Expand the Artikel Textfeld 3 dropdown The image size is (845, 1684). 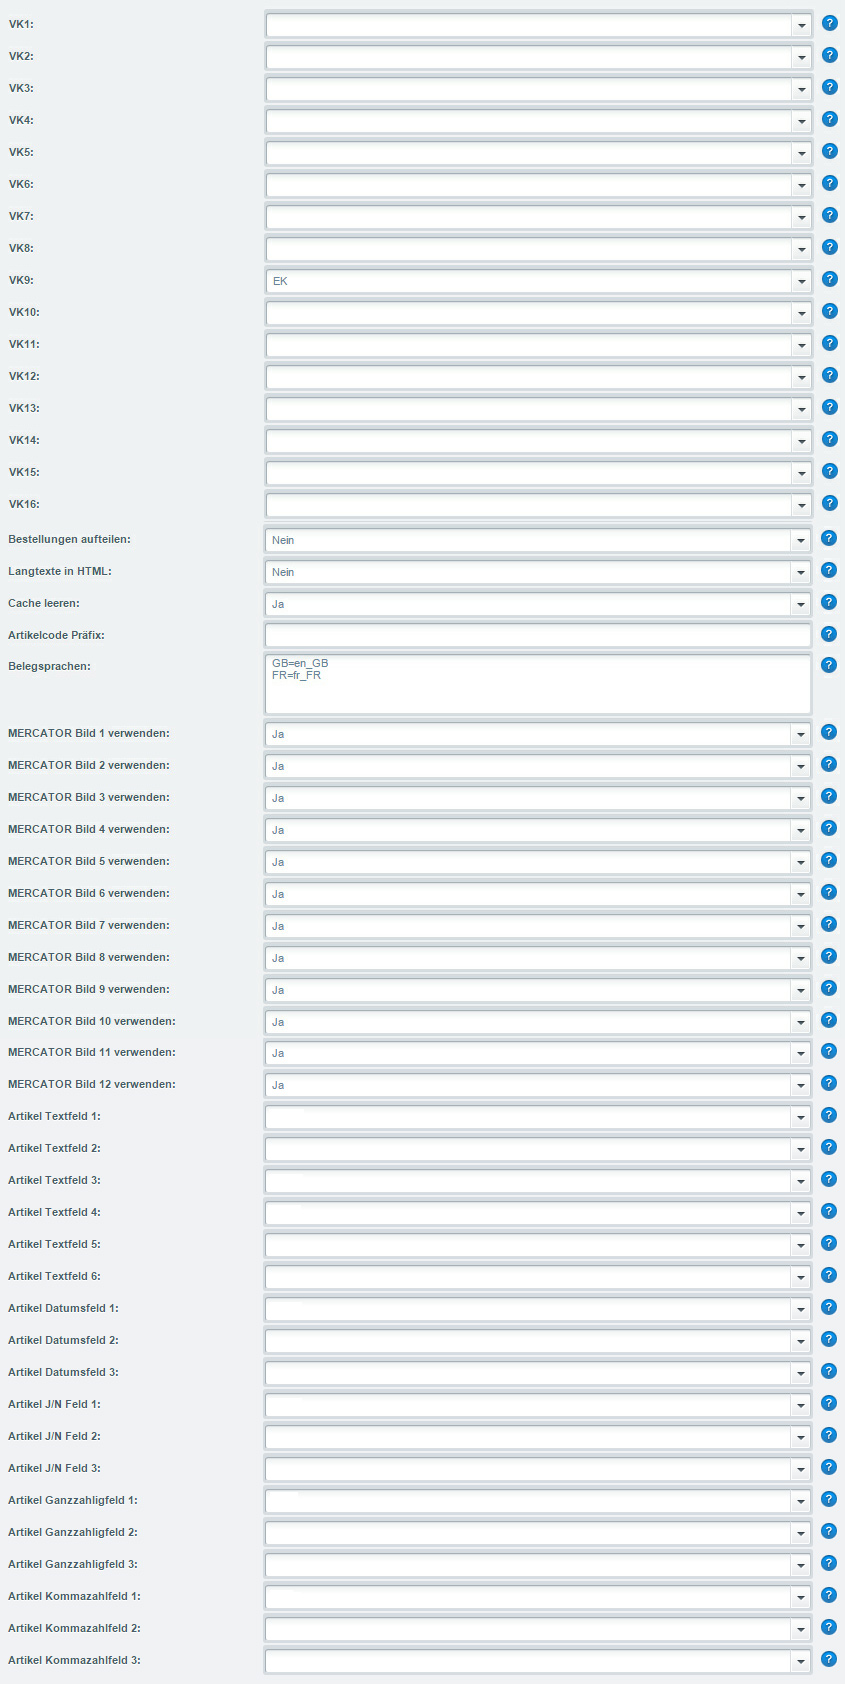tap(539, 1181)
